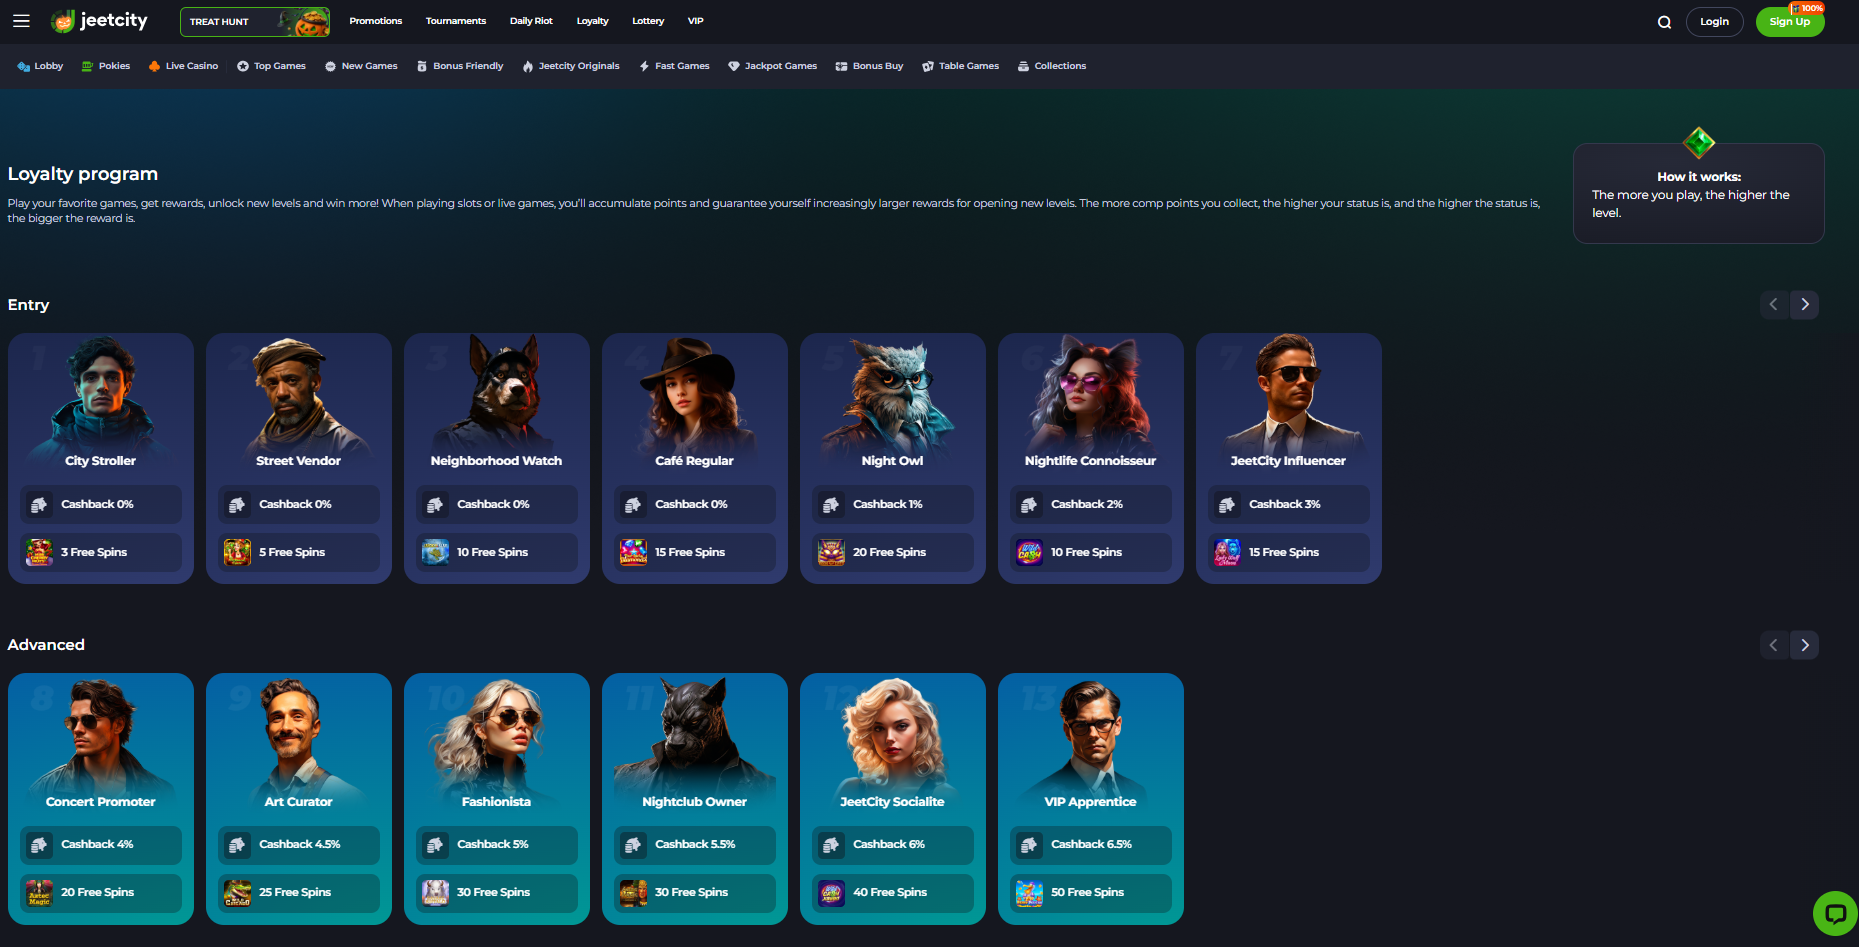Click the jeetcity logo
The height and width of the screenshot is (947, 1859).
tap(100, 21)
